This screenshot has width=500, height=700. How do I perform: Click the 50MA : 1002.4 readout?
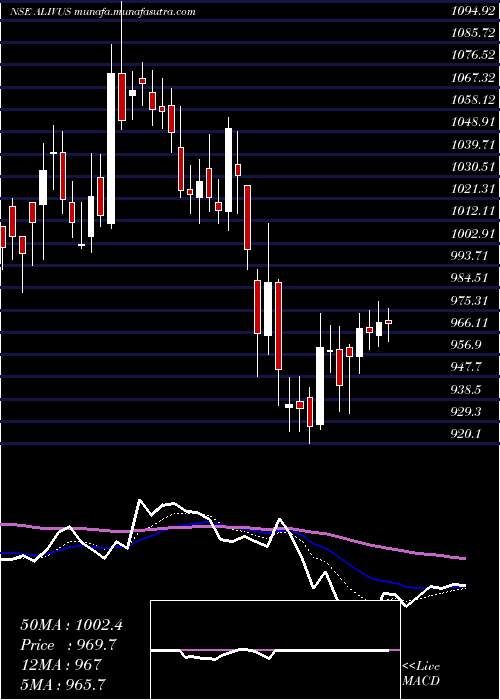(71, 625)
